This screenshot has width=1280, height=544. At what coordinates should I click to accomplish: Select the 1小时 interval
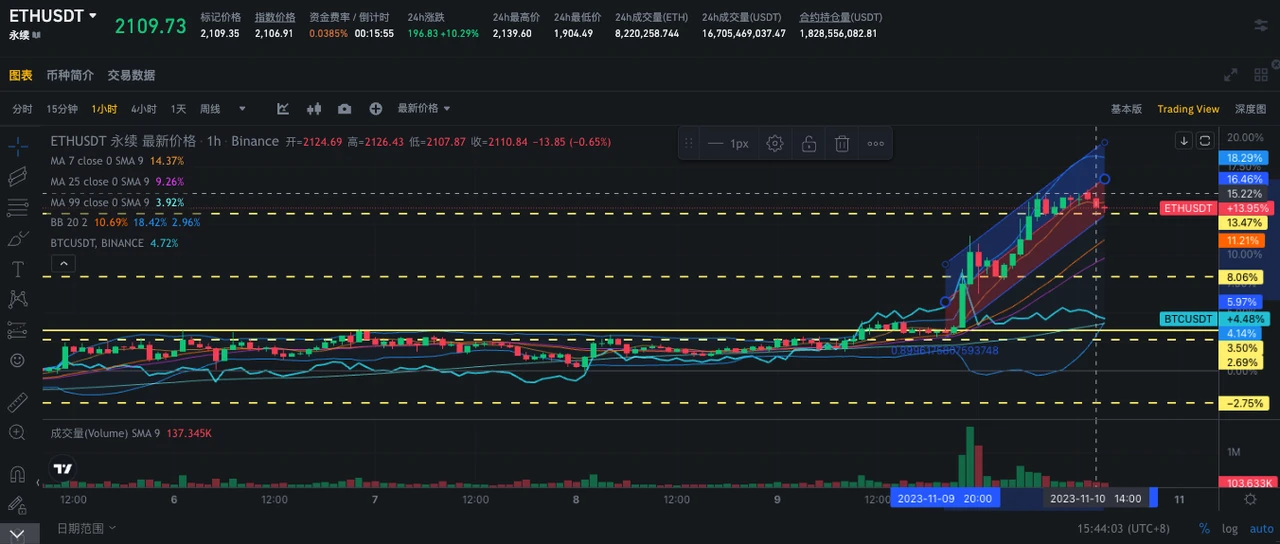pos(104,109)
